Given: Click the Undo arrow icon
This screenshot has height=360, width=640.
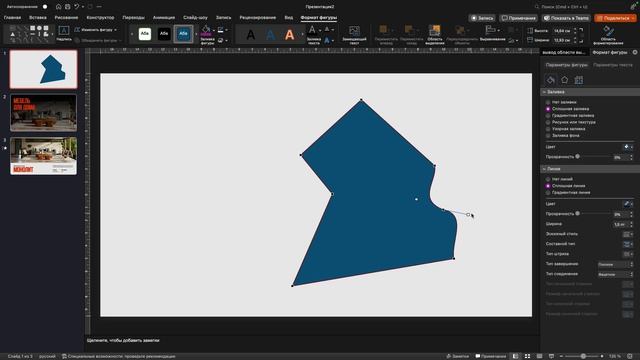Looking at the screenshot, I should (76, 7).
